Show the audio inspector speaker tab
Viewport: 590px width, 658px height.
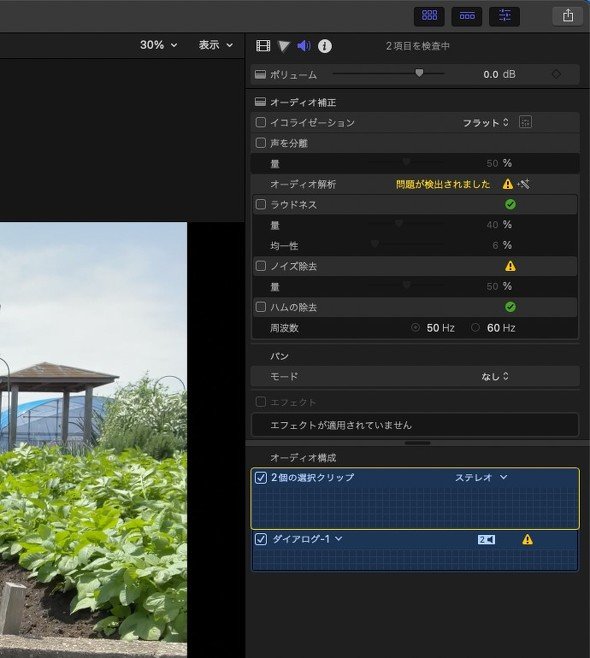pos(304,46)
